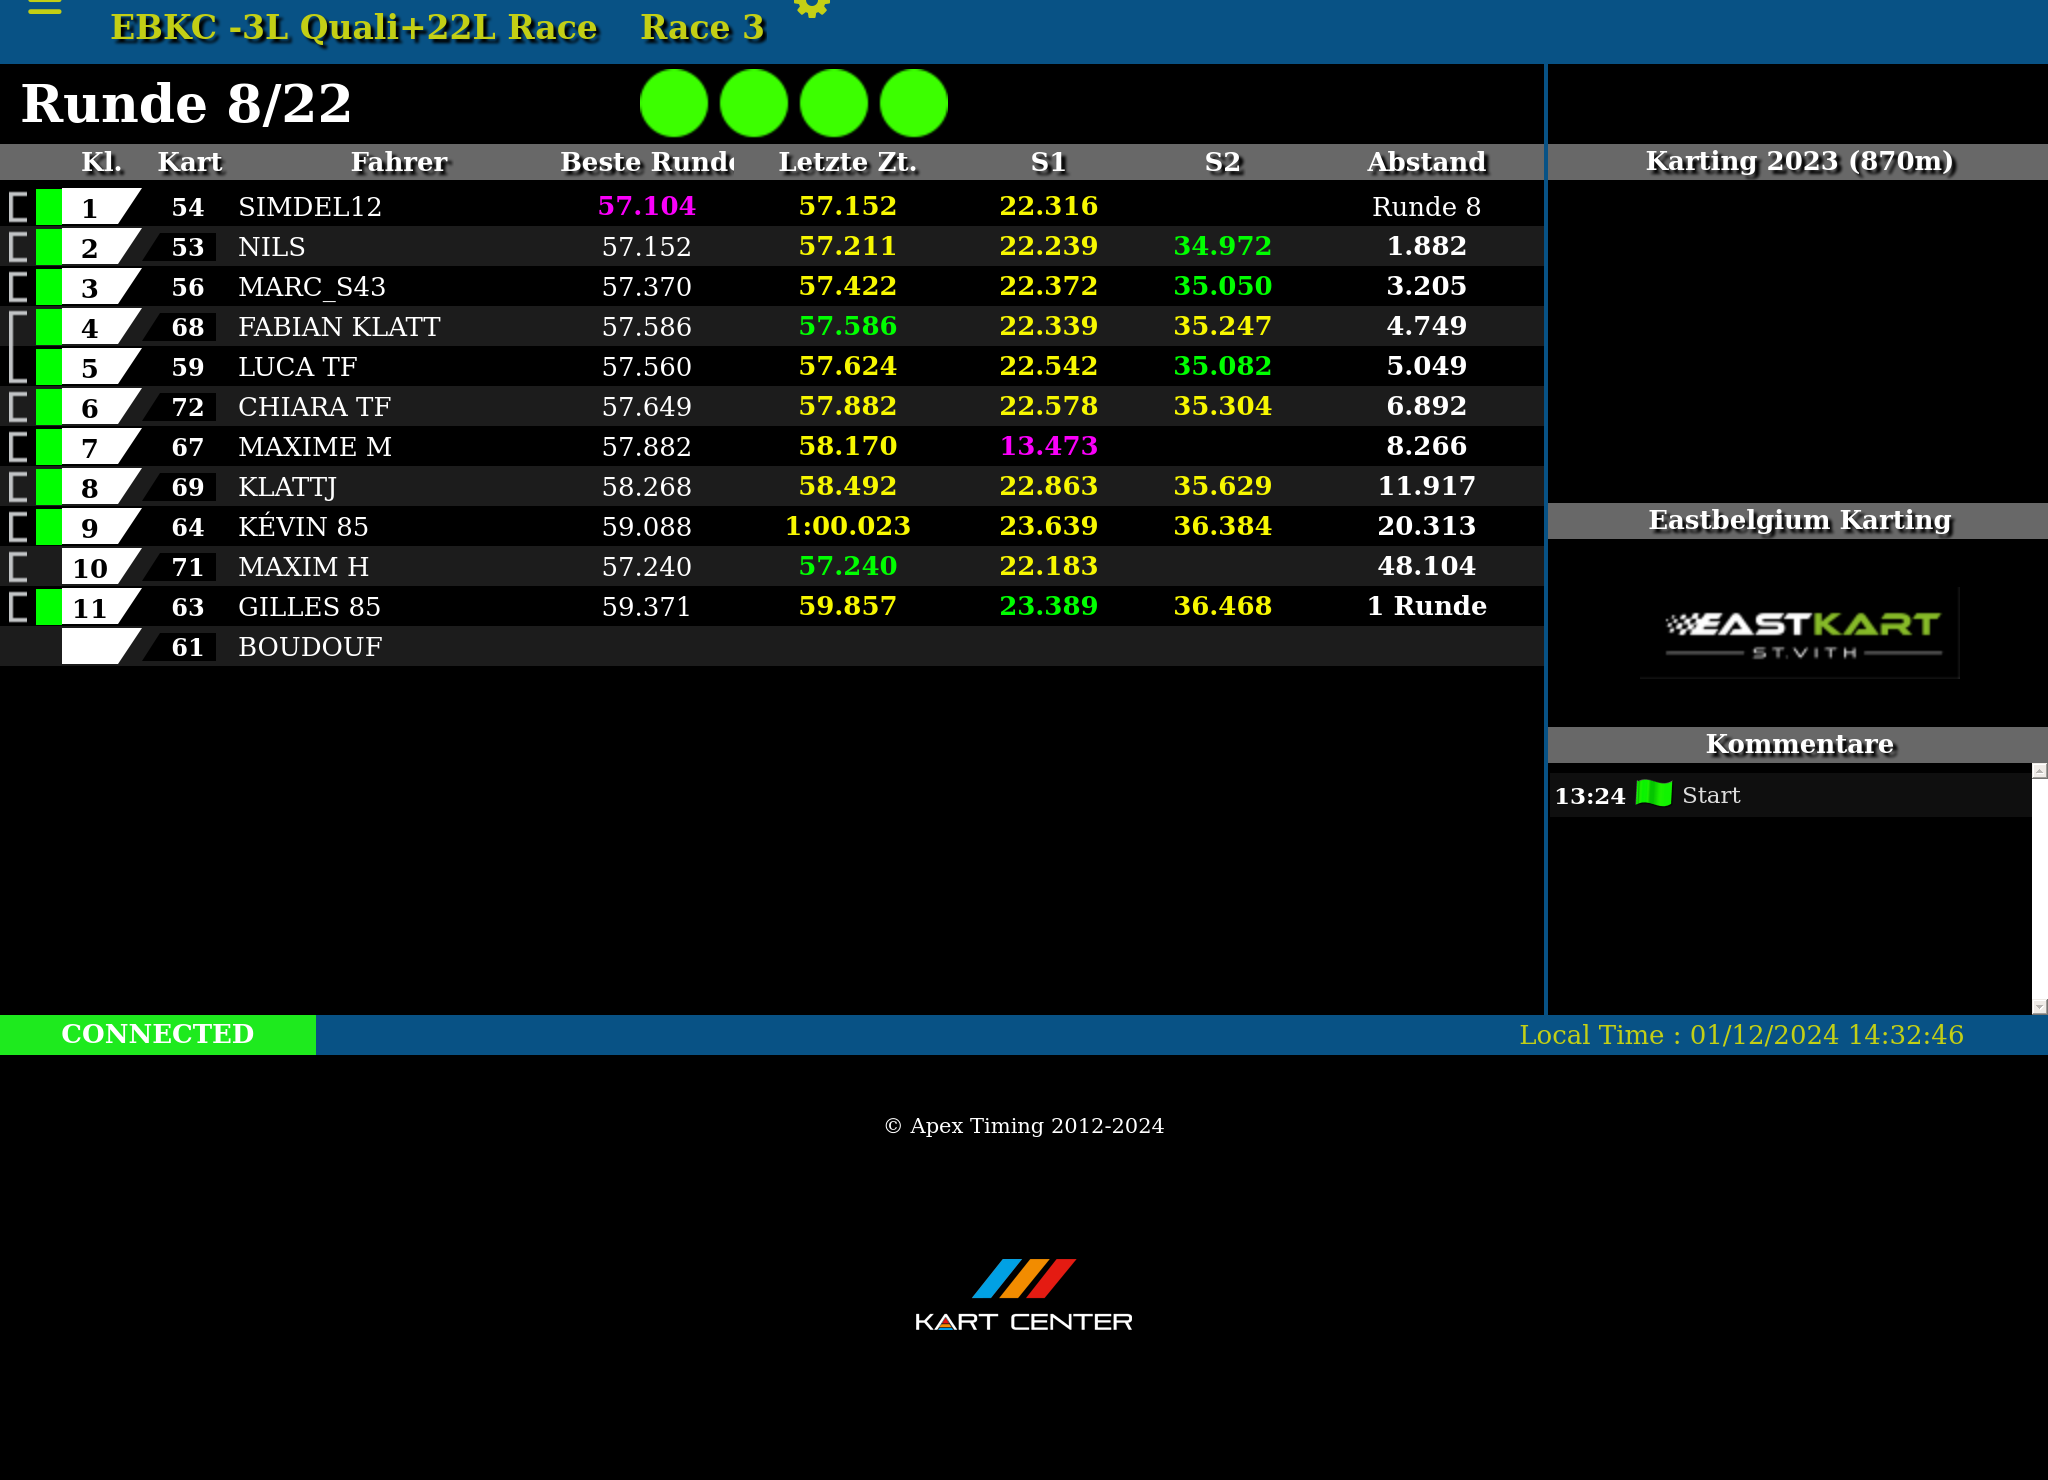2048x1480 pixels.
Task: Sort by Beste Runde column header
Action: [646, 162]
